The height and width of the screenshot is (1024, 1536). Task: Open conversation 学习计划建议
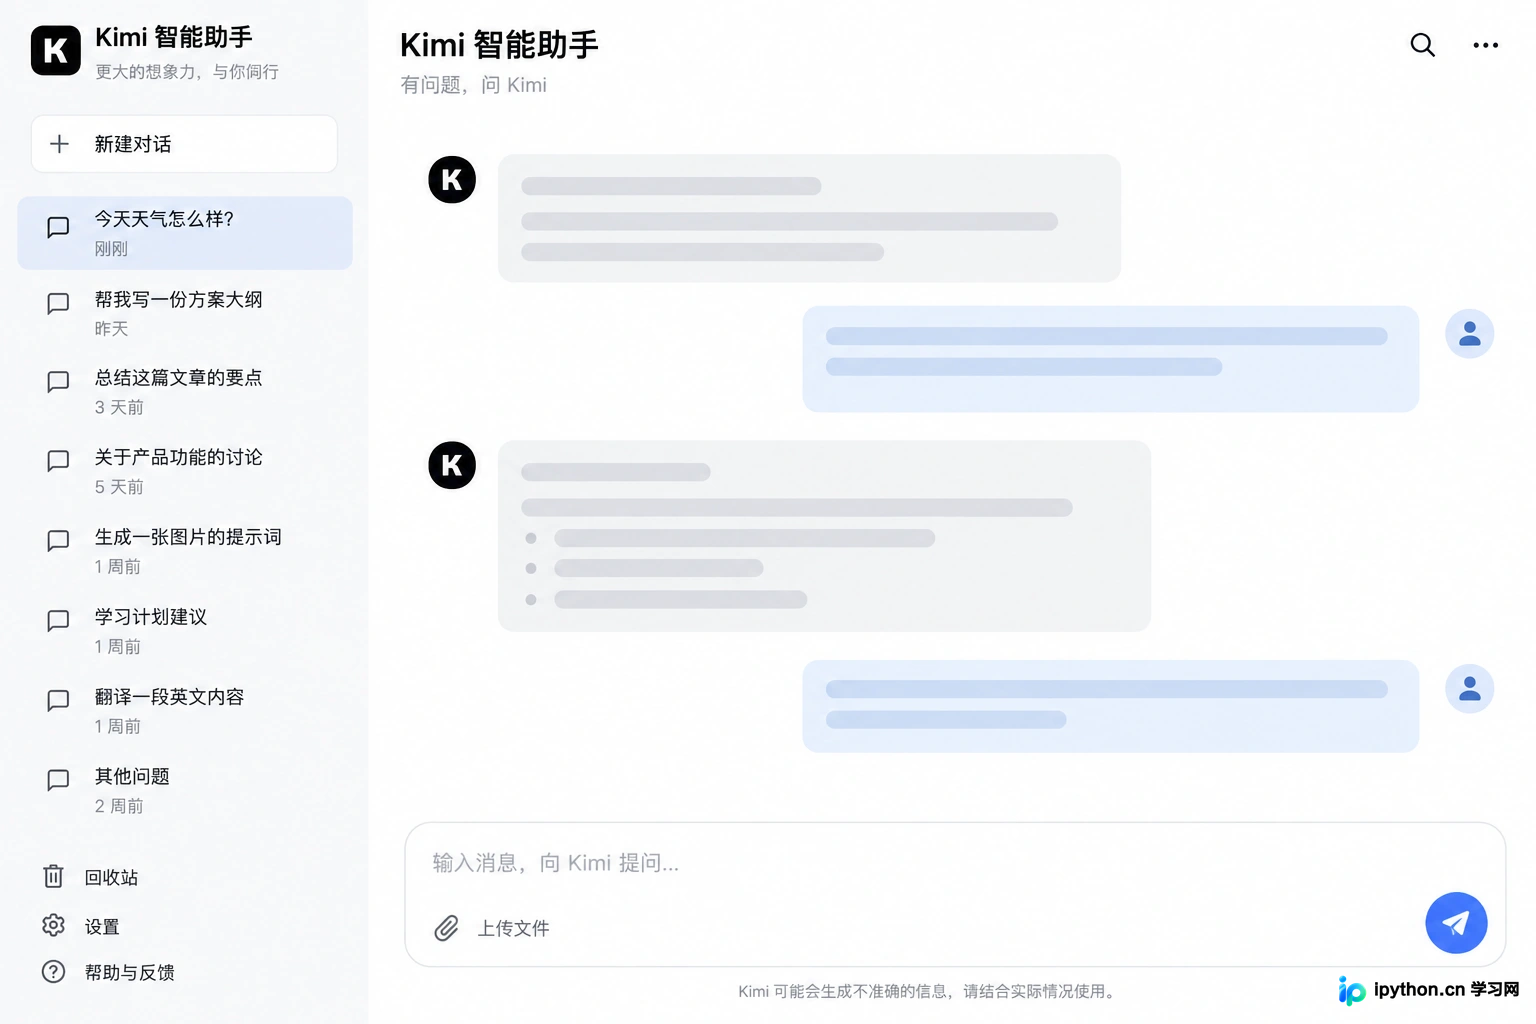(185, 631)
